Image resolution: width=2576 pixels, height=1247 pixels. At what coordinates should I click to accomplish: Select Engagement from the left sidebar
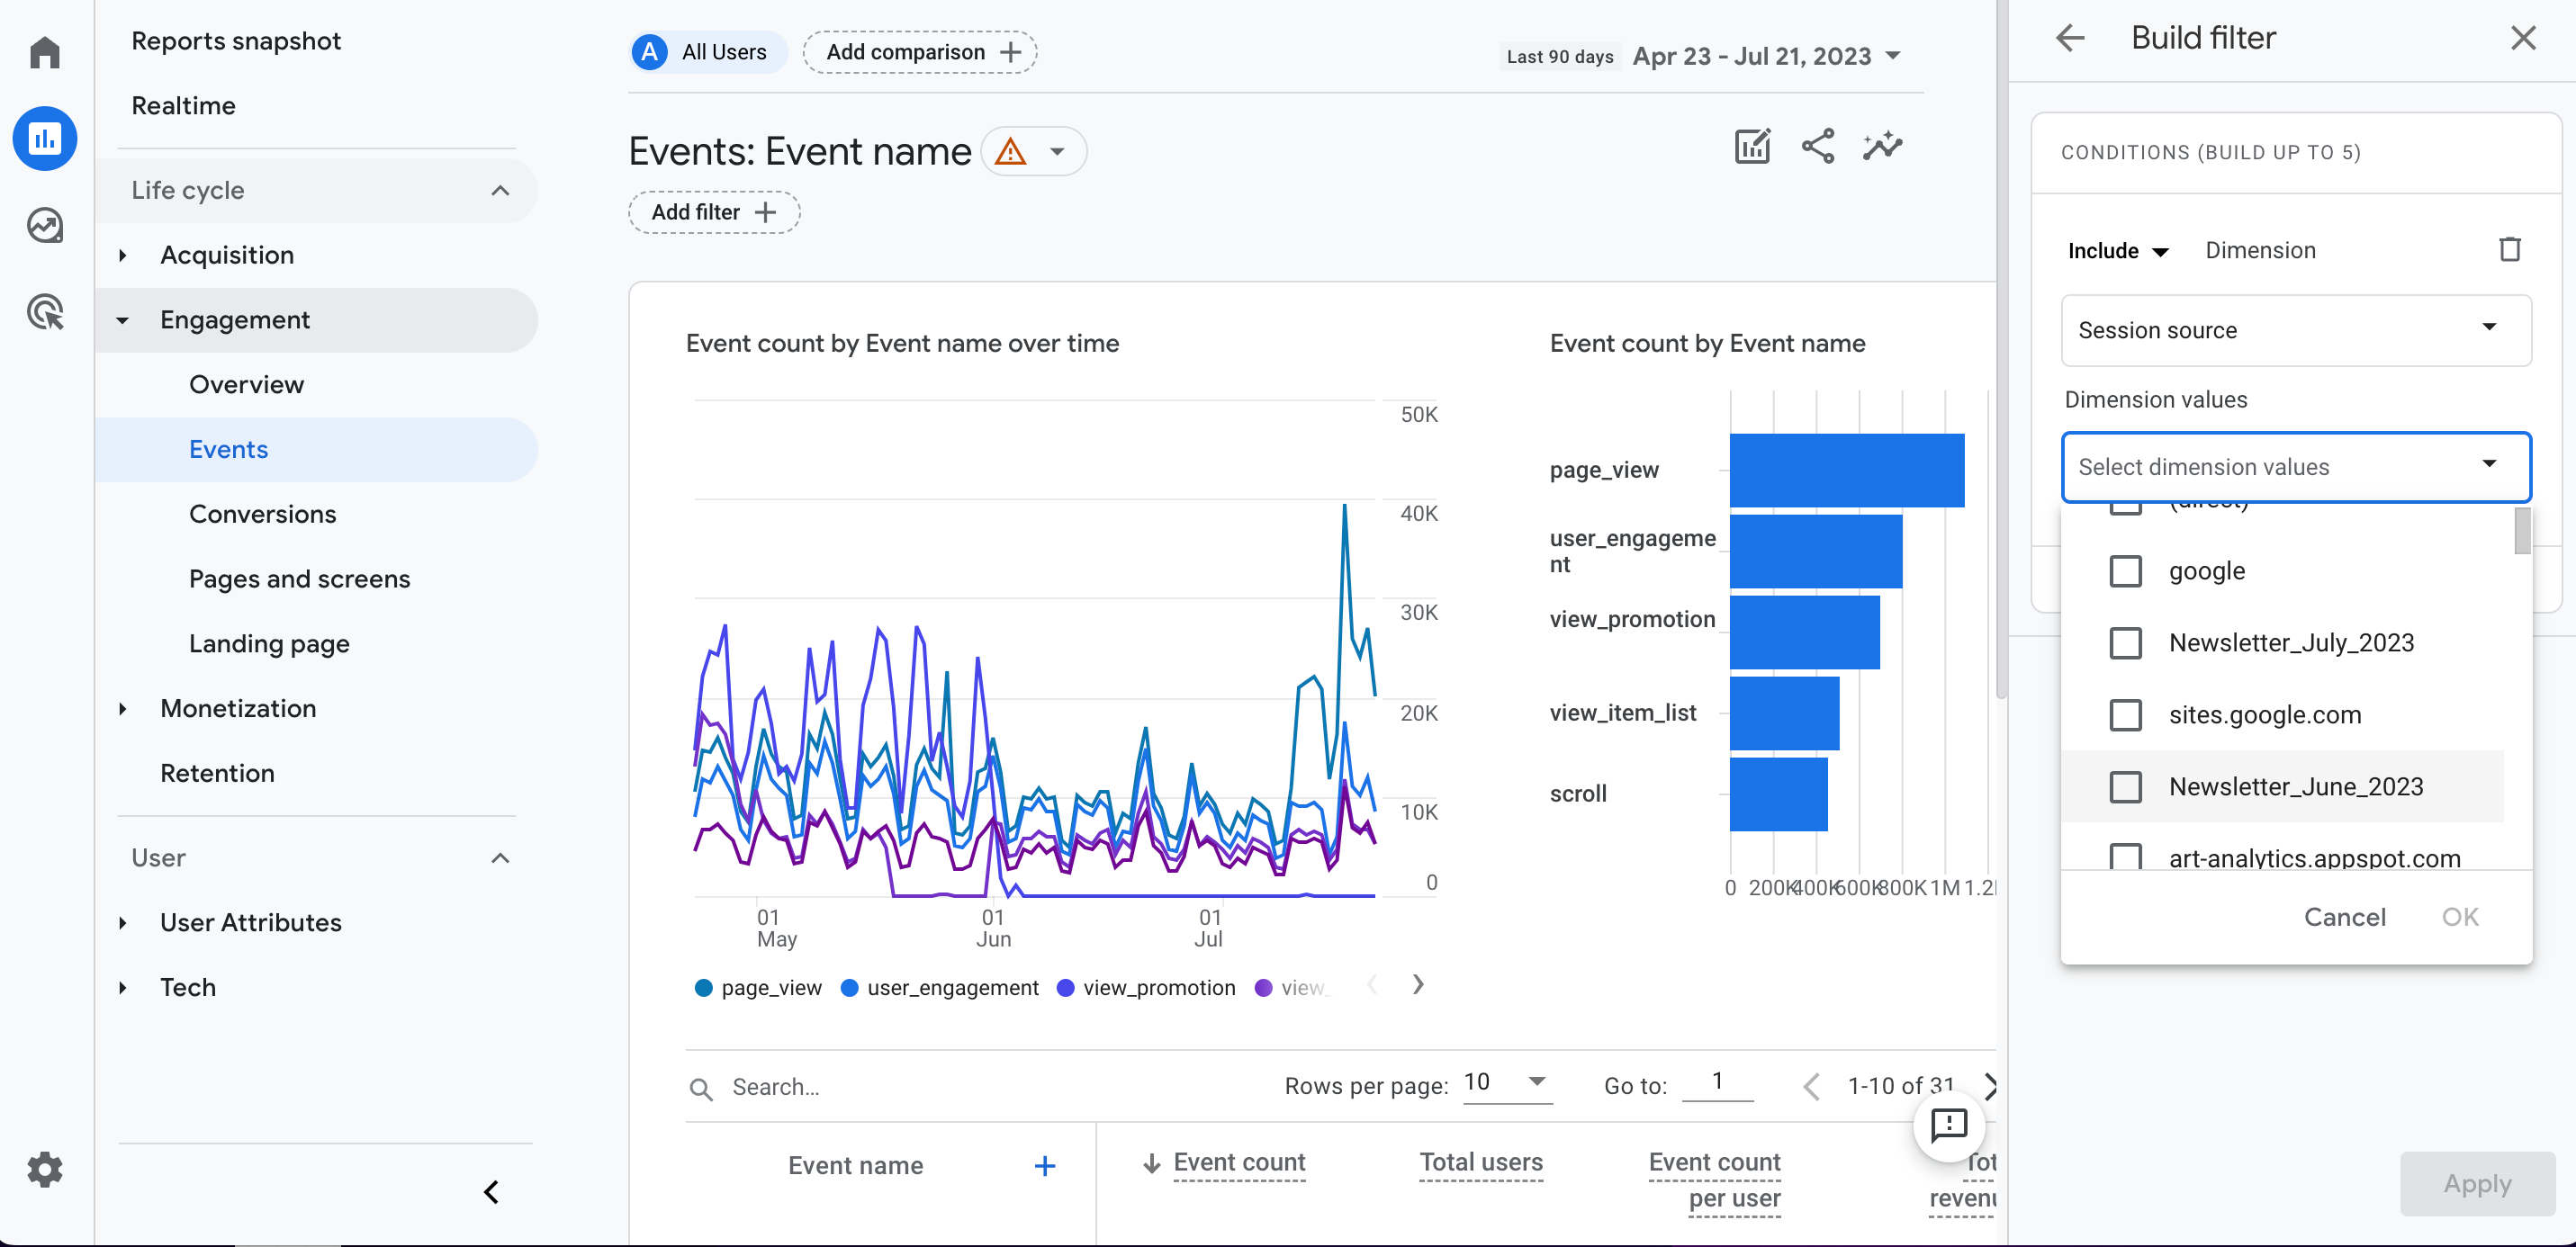pos(235,318)
